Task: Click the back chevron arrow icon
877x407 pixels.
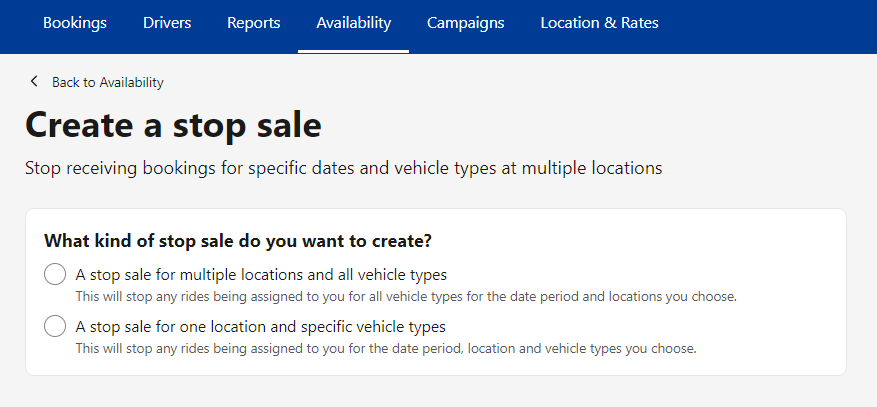Action: 34,82
